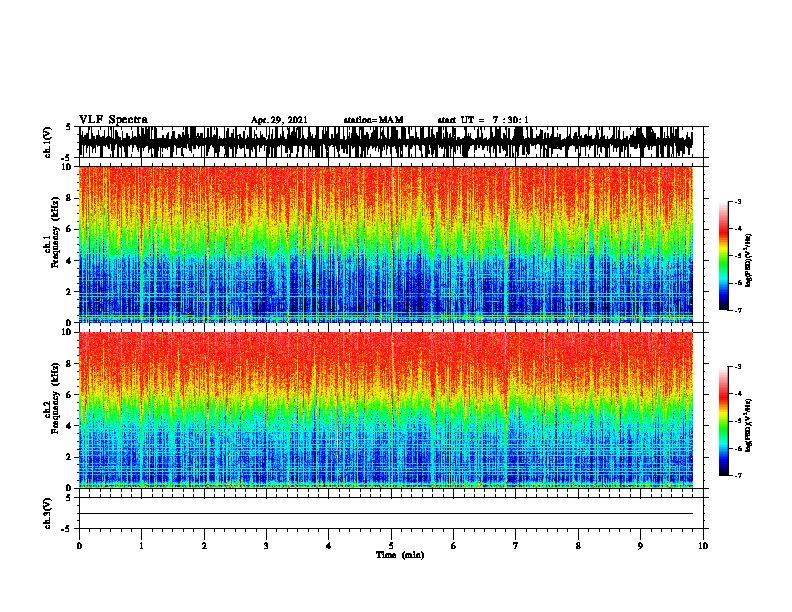Click the "-3" label on ch.2 colorbar
The height and width of the screenshot is (612, 792).
click(738, 367)
